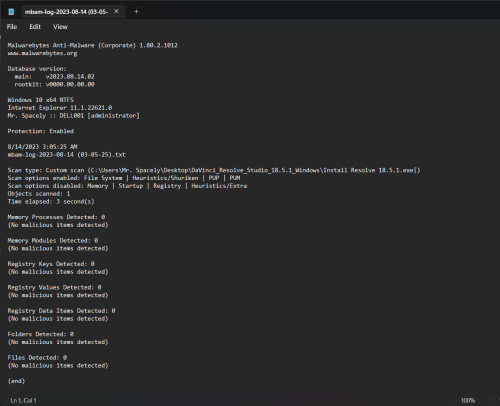Screen dimensions: 500x406
Task: Open the Edit menu
Action: 35,27
